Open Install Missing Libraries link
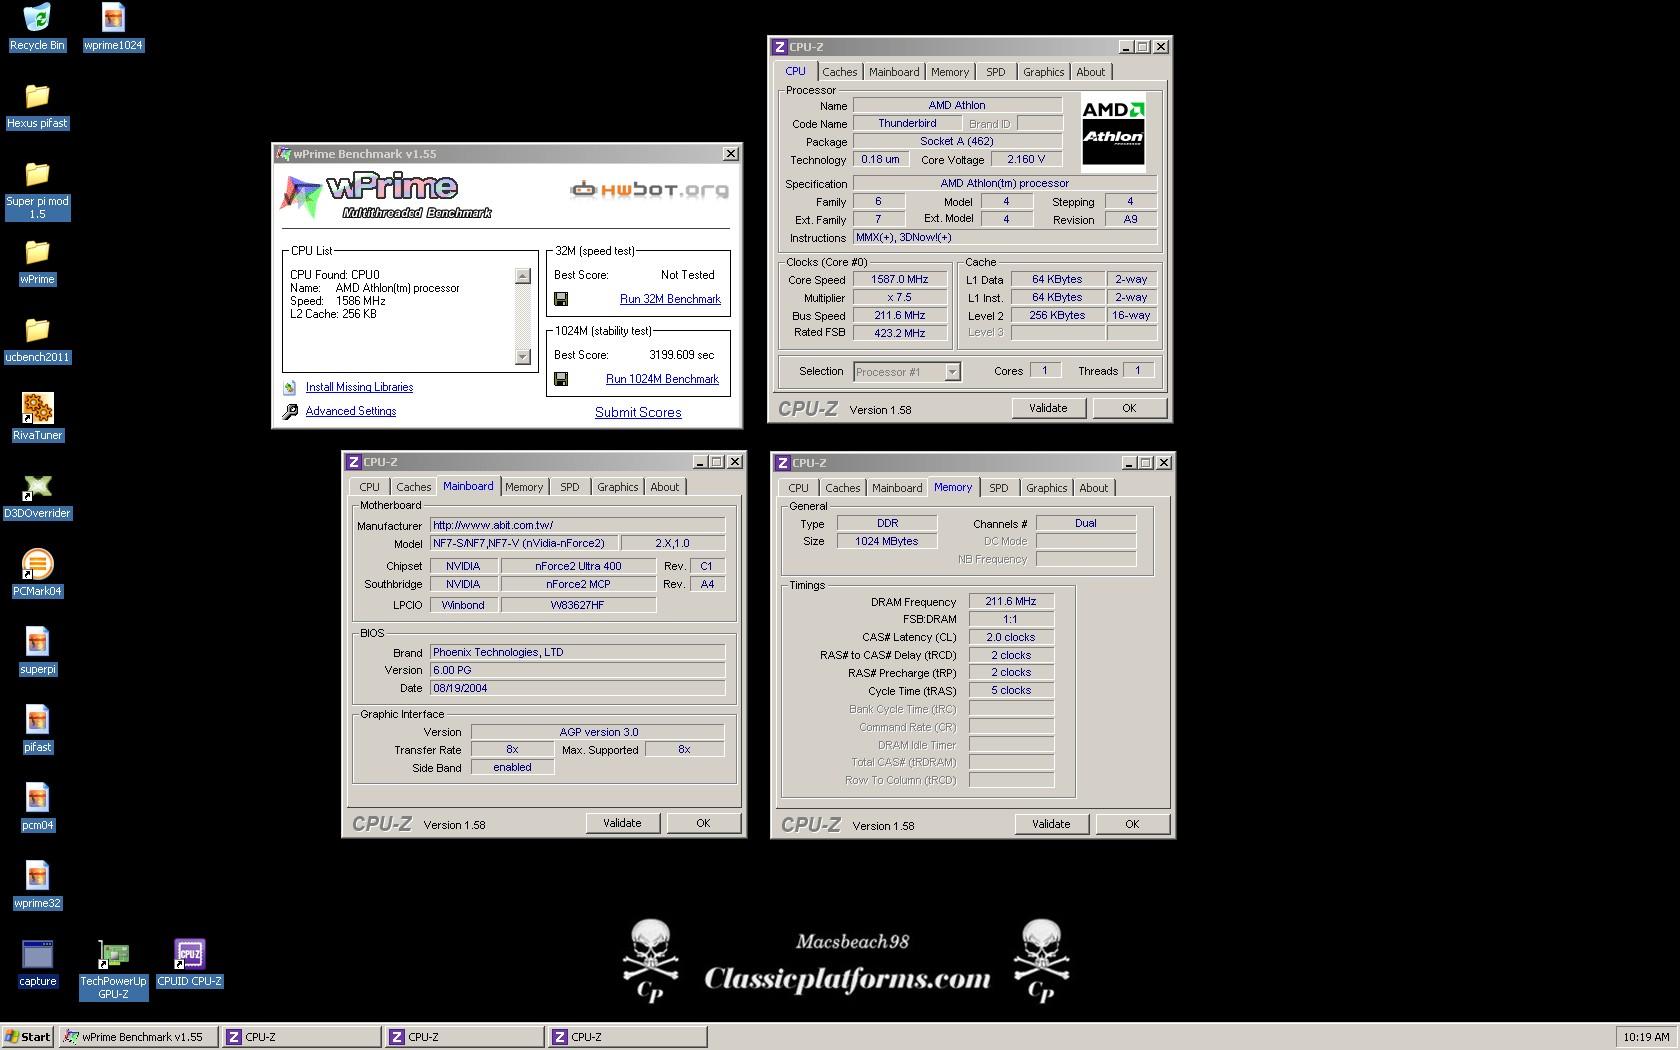 coord(359,387)
